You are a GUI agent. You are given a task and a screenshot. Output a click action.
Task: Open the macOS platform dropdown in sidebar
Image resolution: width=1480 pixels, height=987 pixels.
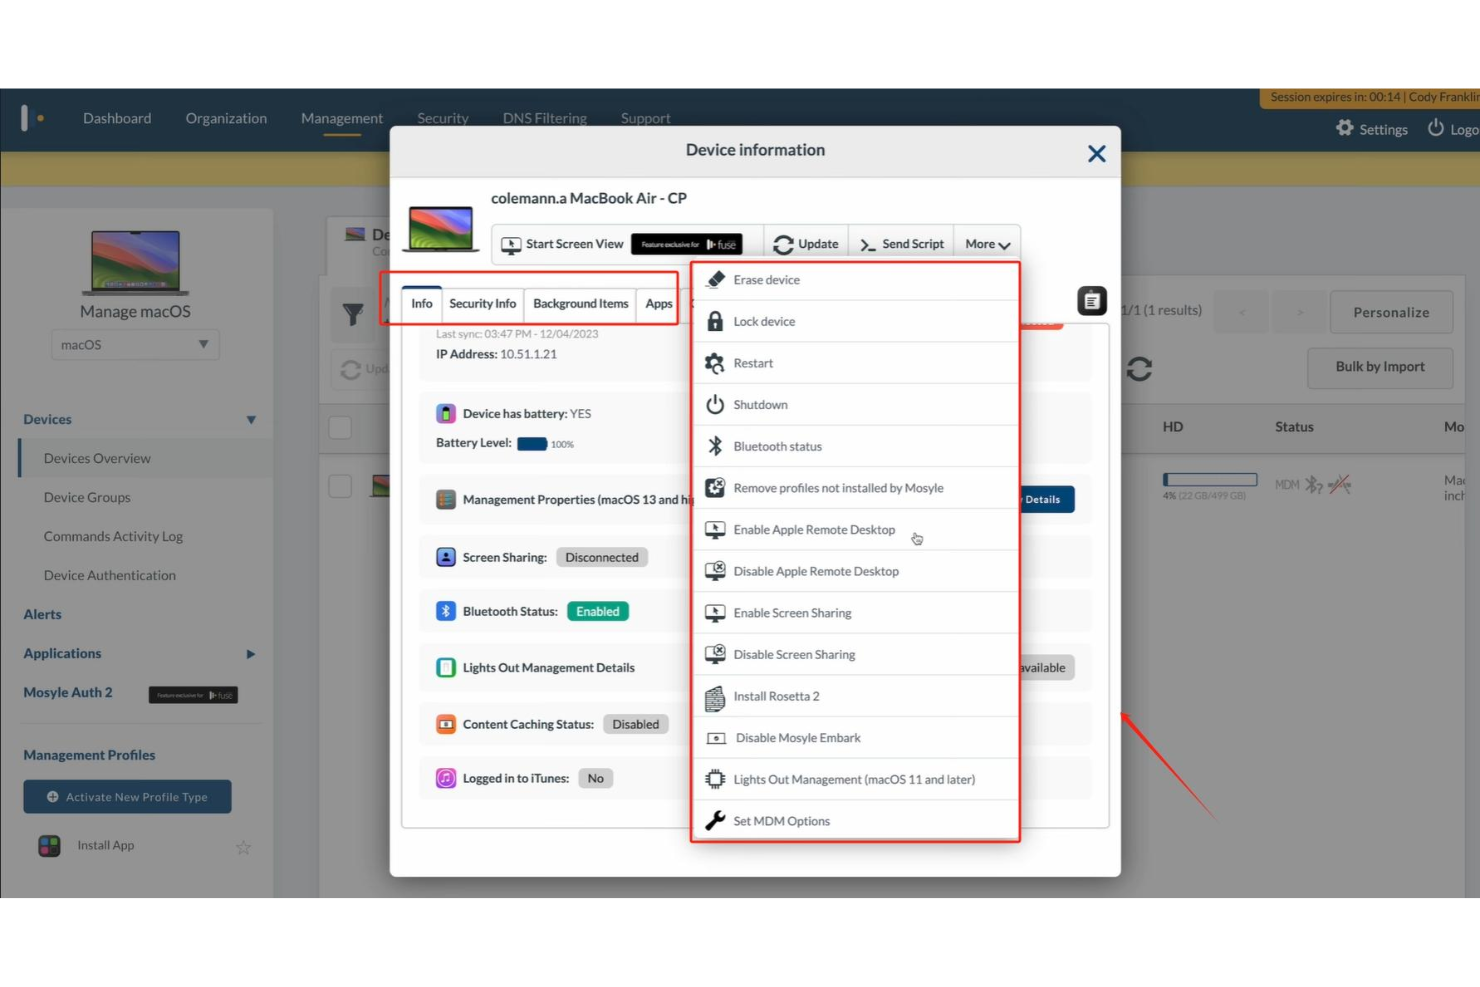pyautogui.click(x=135, y=345)
